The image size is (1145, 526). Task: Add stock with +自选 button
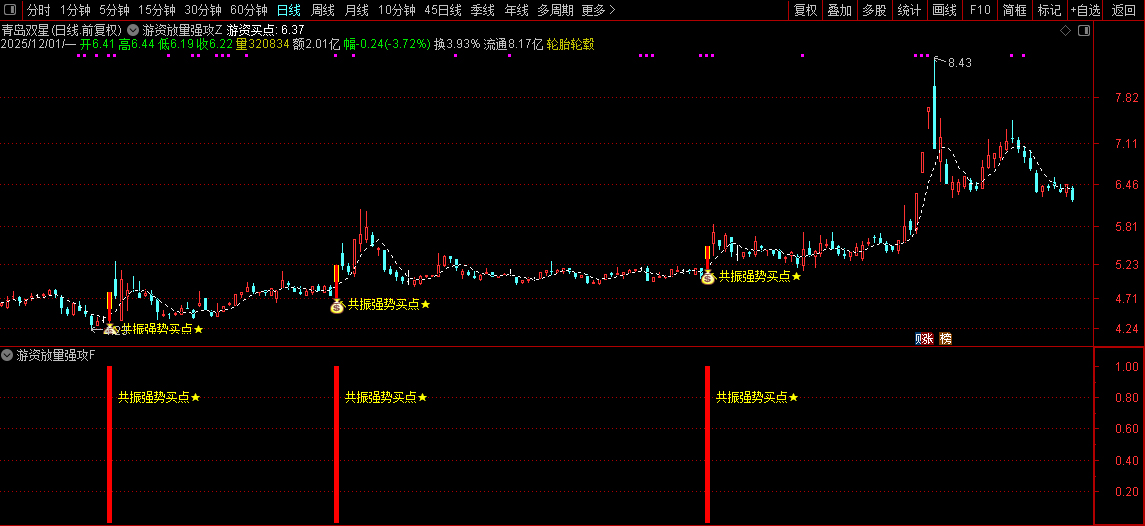pyautogui.click(x=1085, y=10)
